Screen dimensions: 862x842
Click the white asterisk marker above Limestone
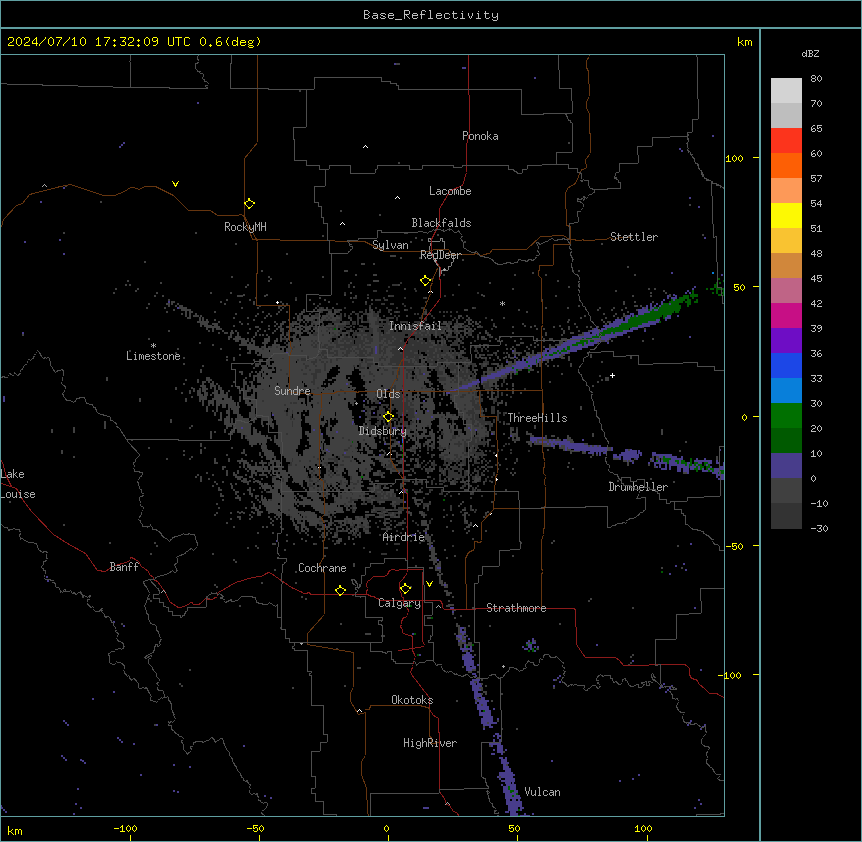[x=153, y=346]
